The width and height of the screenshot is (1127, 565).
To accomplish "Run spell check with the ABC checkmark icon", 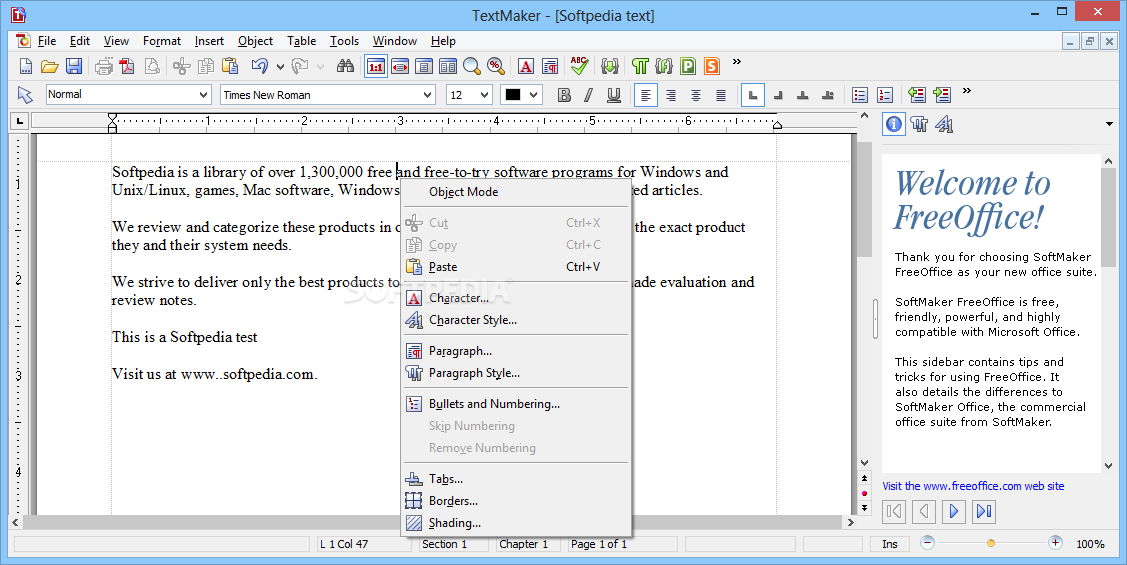I will [x=579, y=66].
